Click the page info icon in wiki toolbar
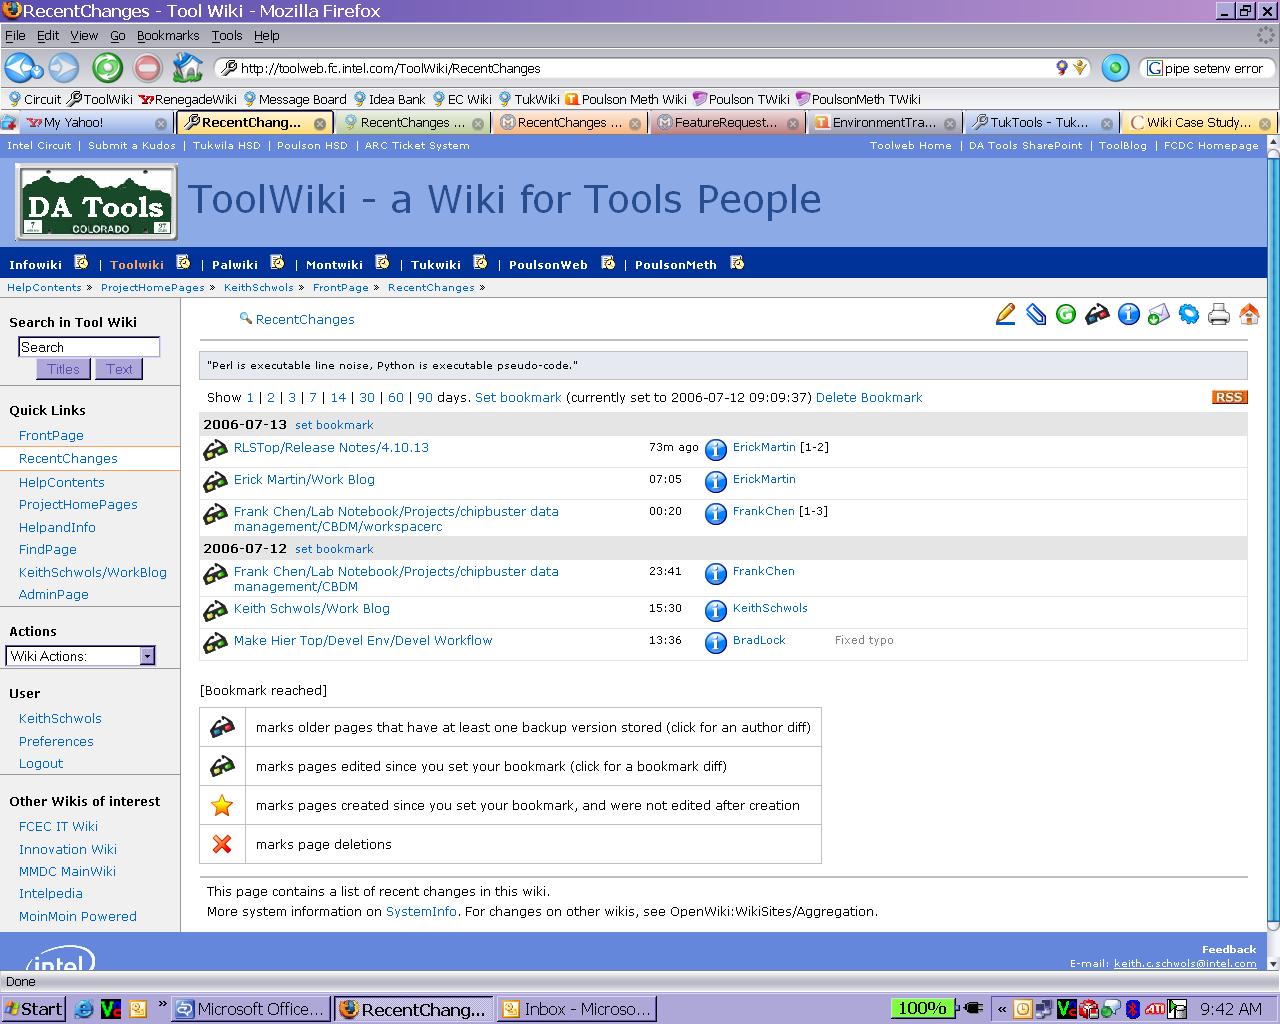 [x=1128, y=315]
